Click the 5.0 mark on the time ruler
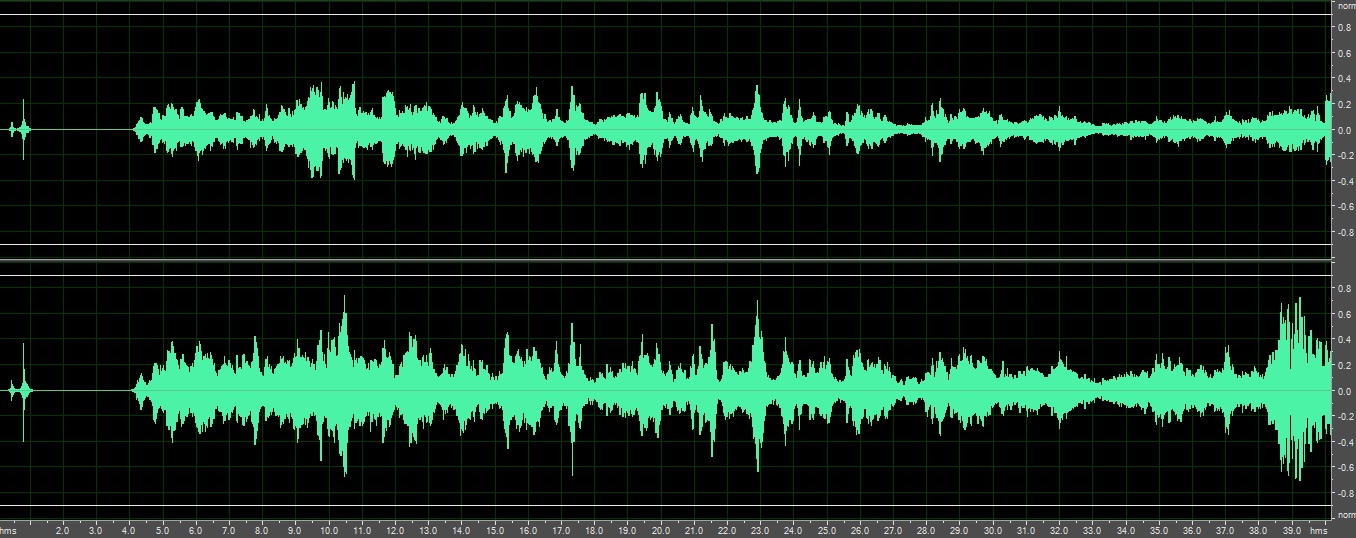1356x538 pixels. [161, 531]
